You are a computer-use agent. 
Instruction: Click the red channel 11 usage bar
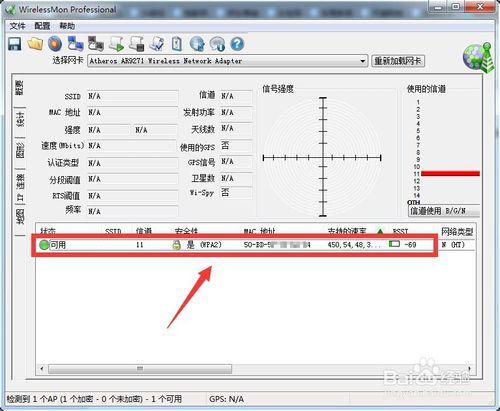tap(450, 173)
